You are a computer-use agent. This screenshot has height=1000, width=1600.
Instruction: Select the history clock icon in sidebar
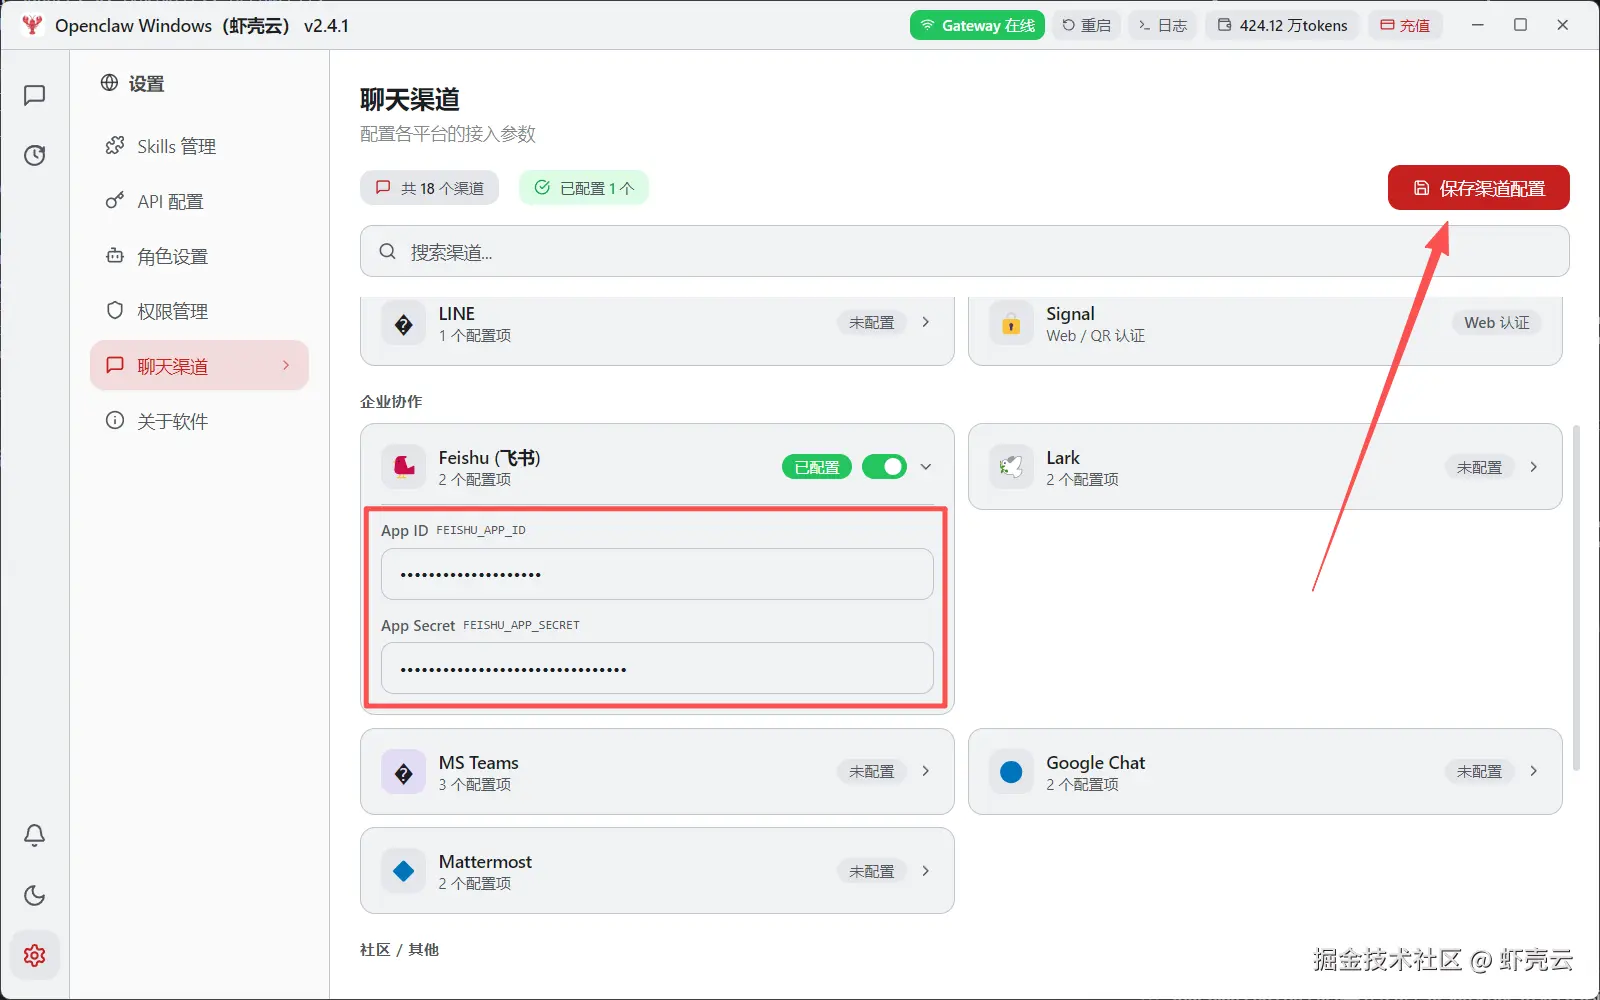coord(35,155)
